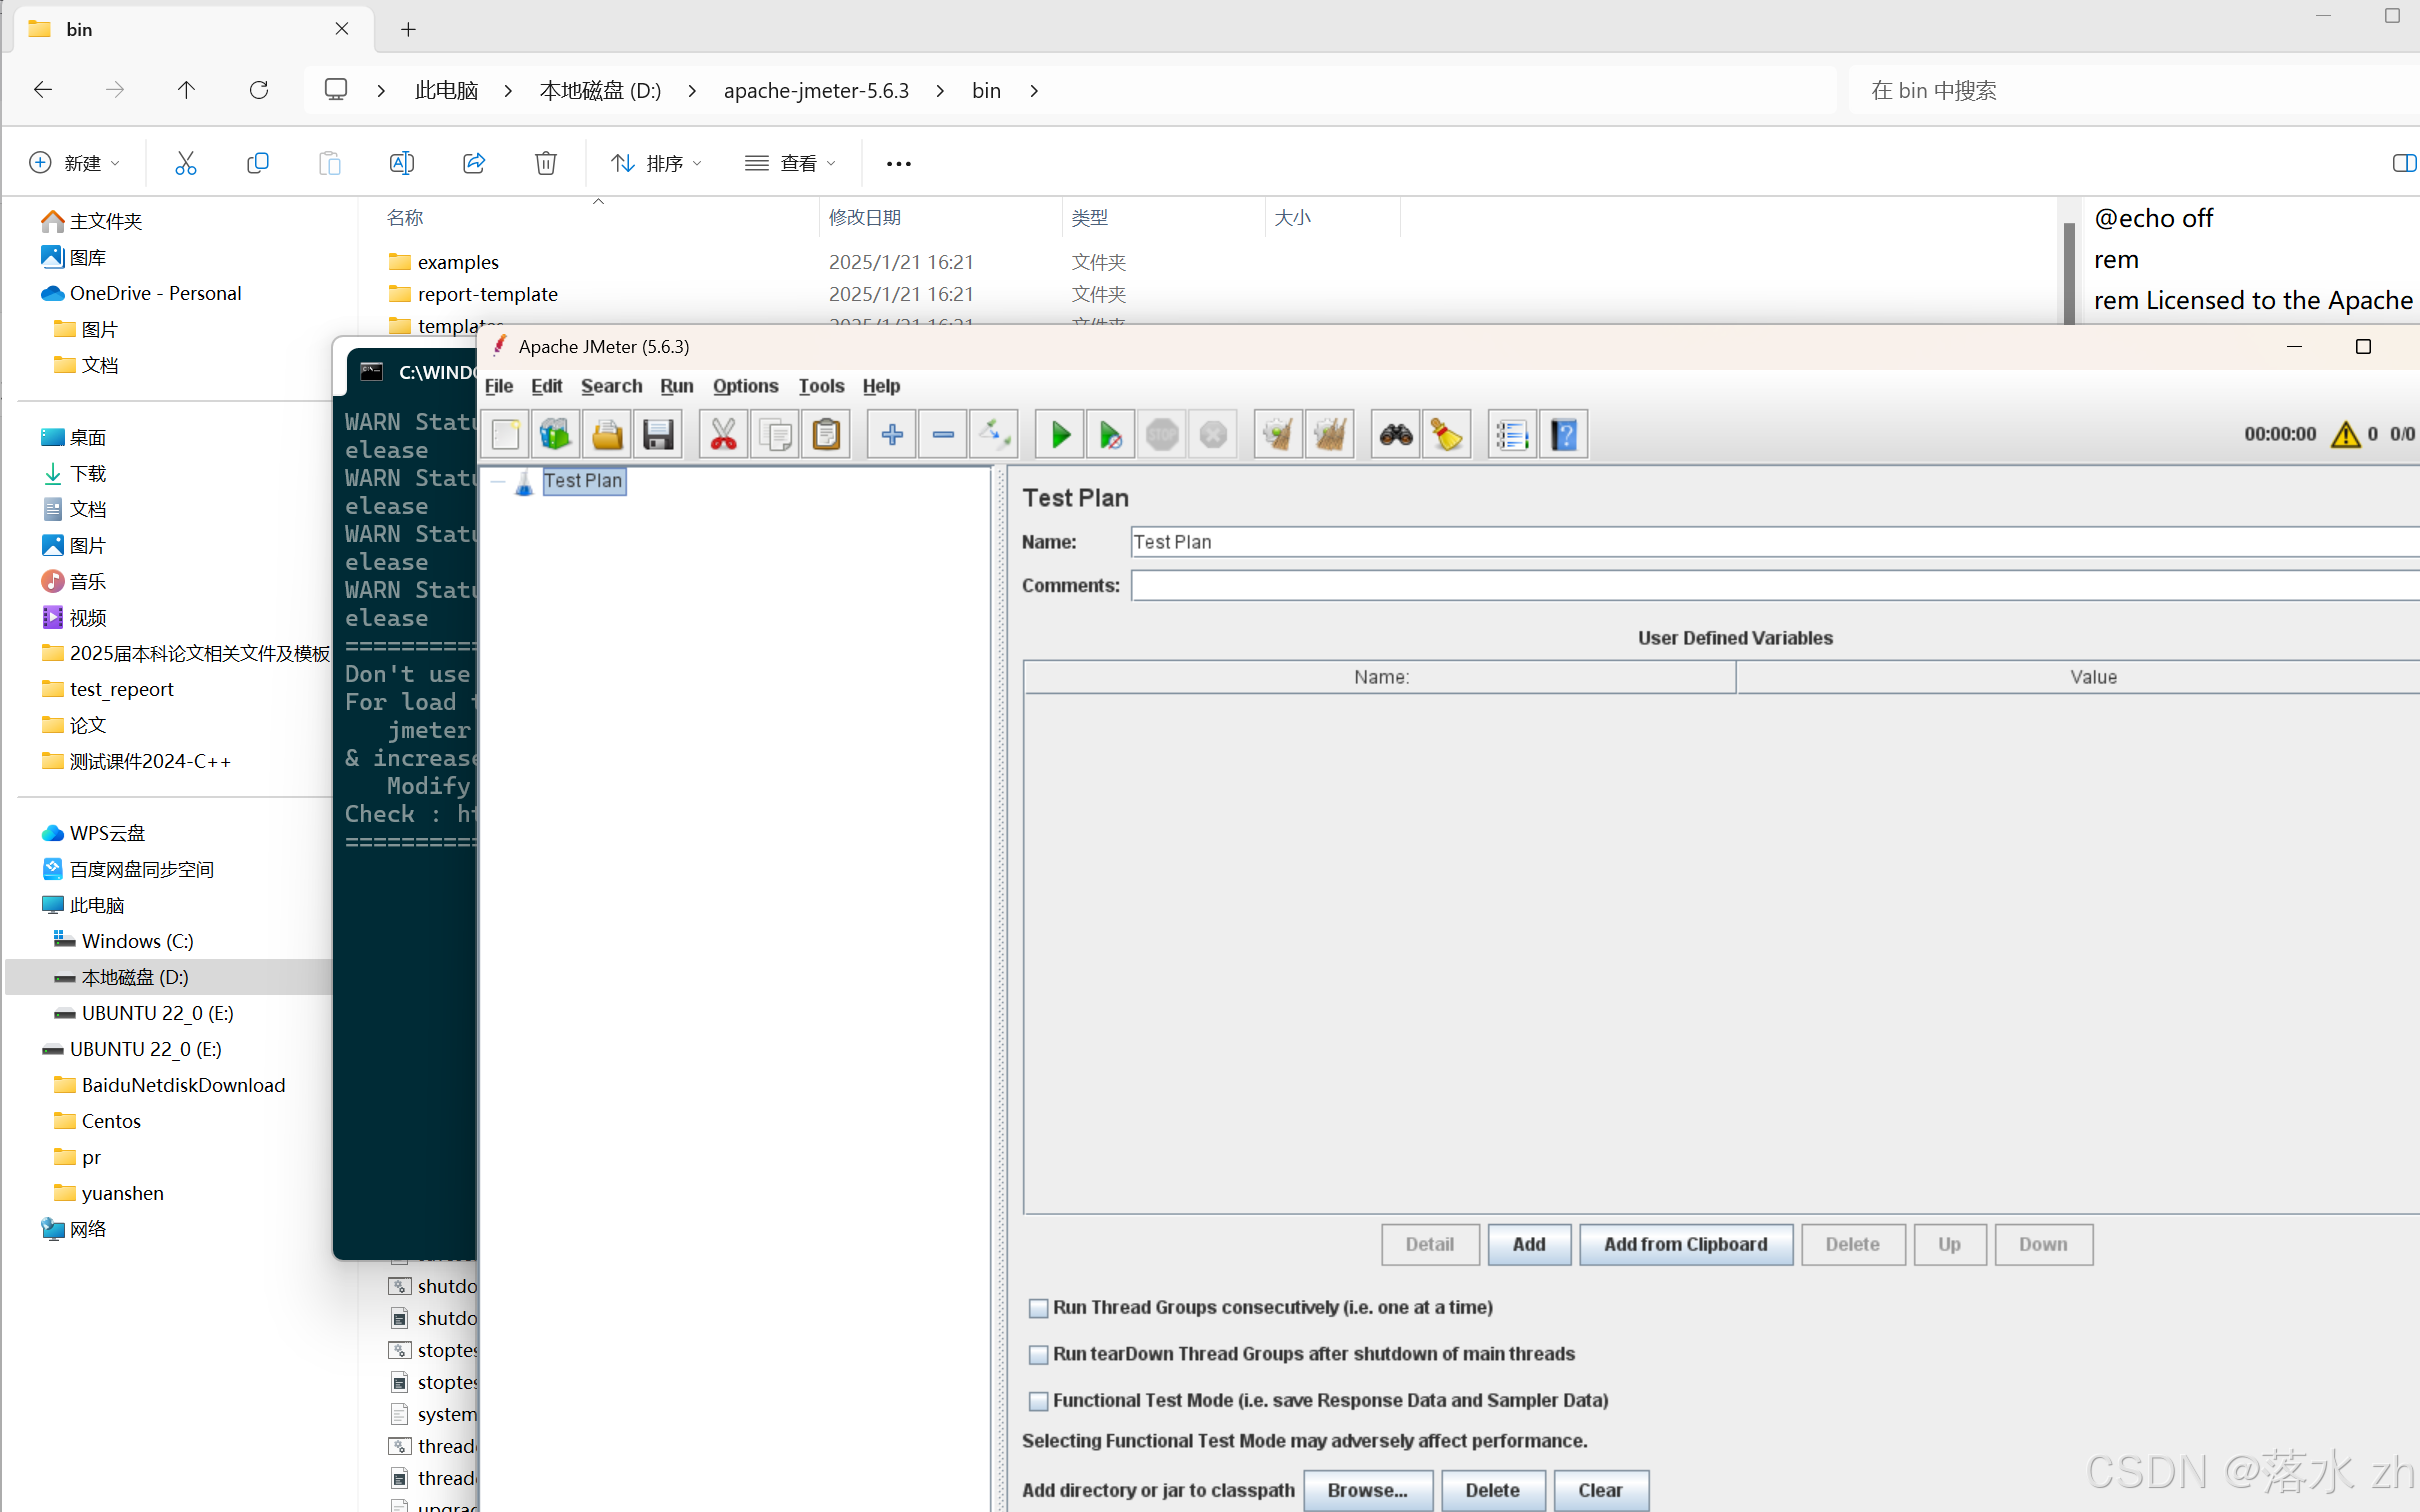2420x1512 pixels.
Task: Select the Tools menu item
Action: tap(820, 385)
